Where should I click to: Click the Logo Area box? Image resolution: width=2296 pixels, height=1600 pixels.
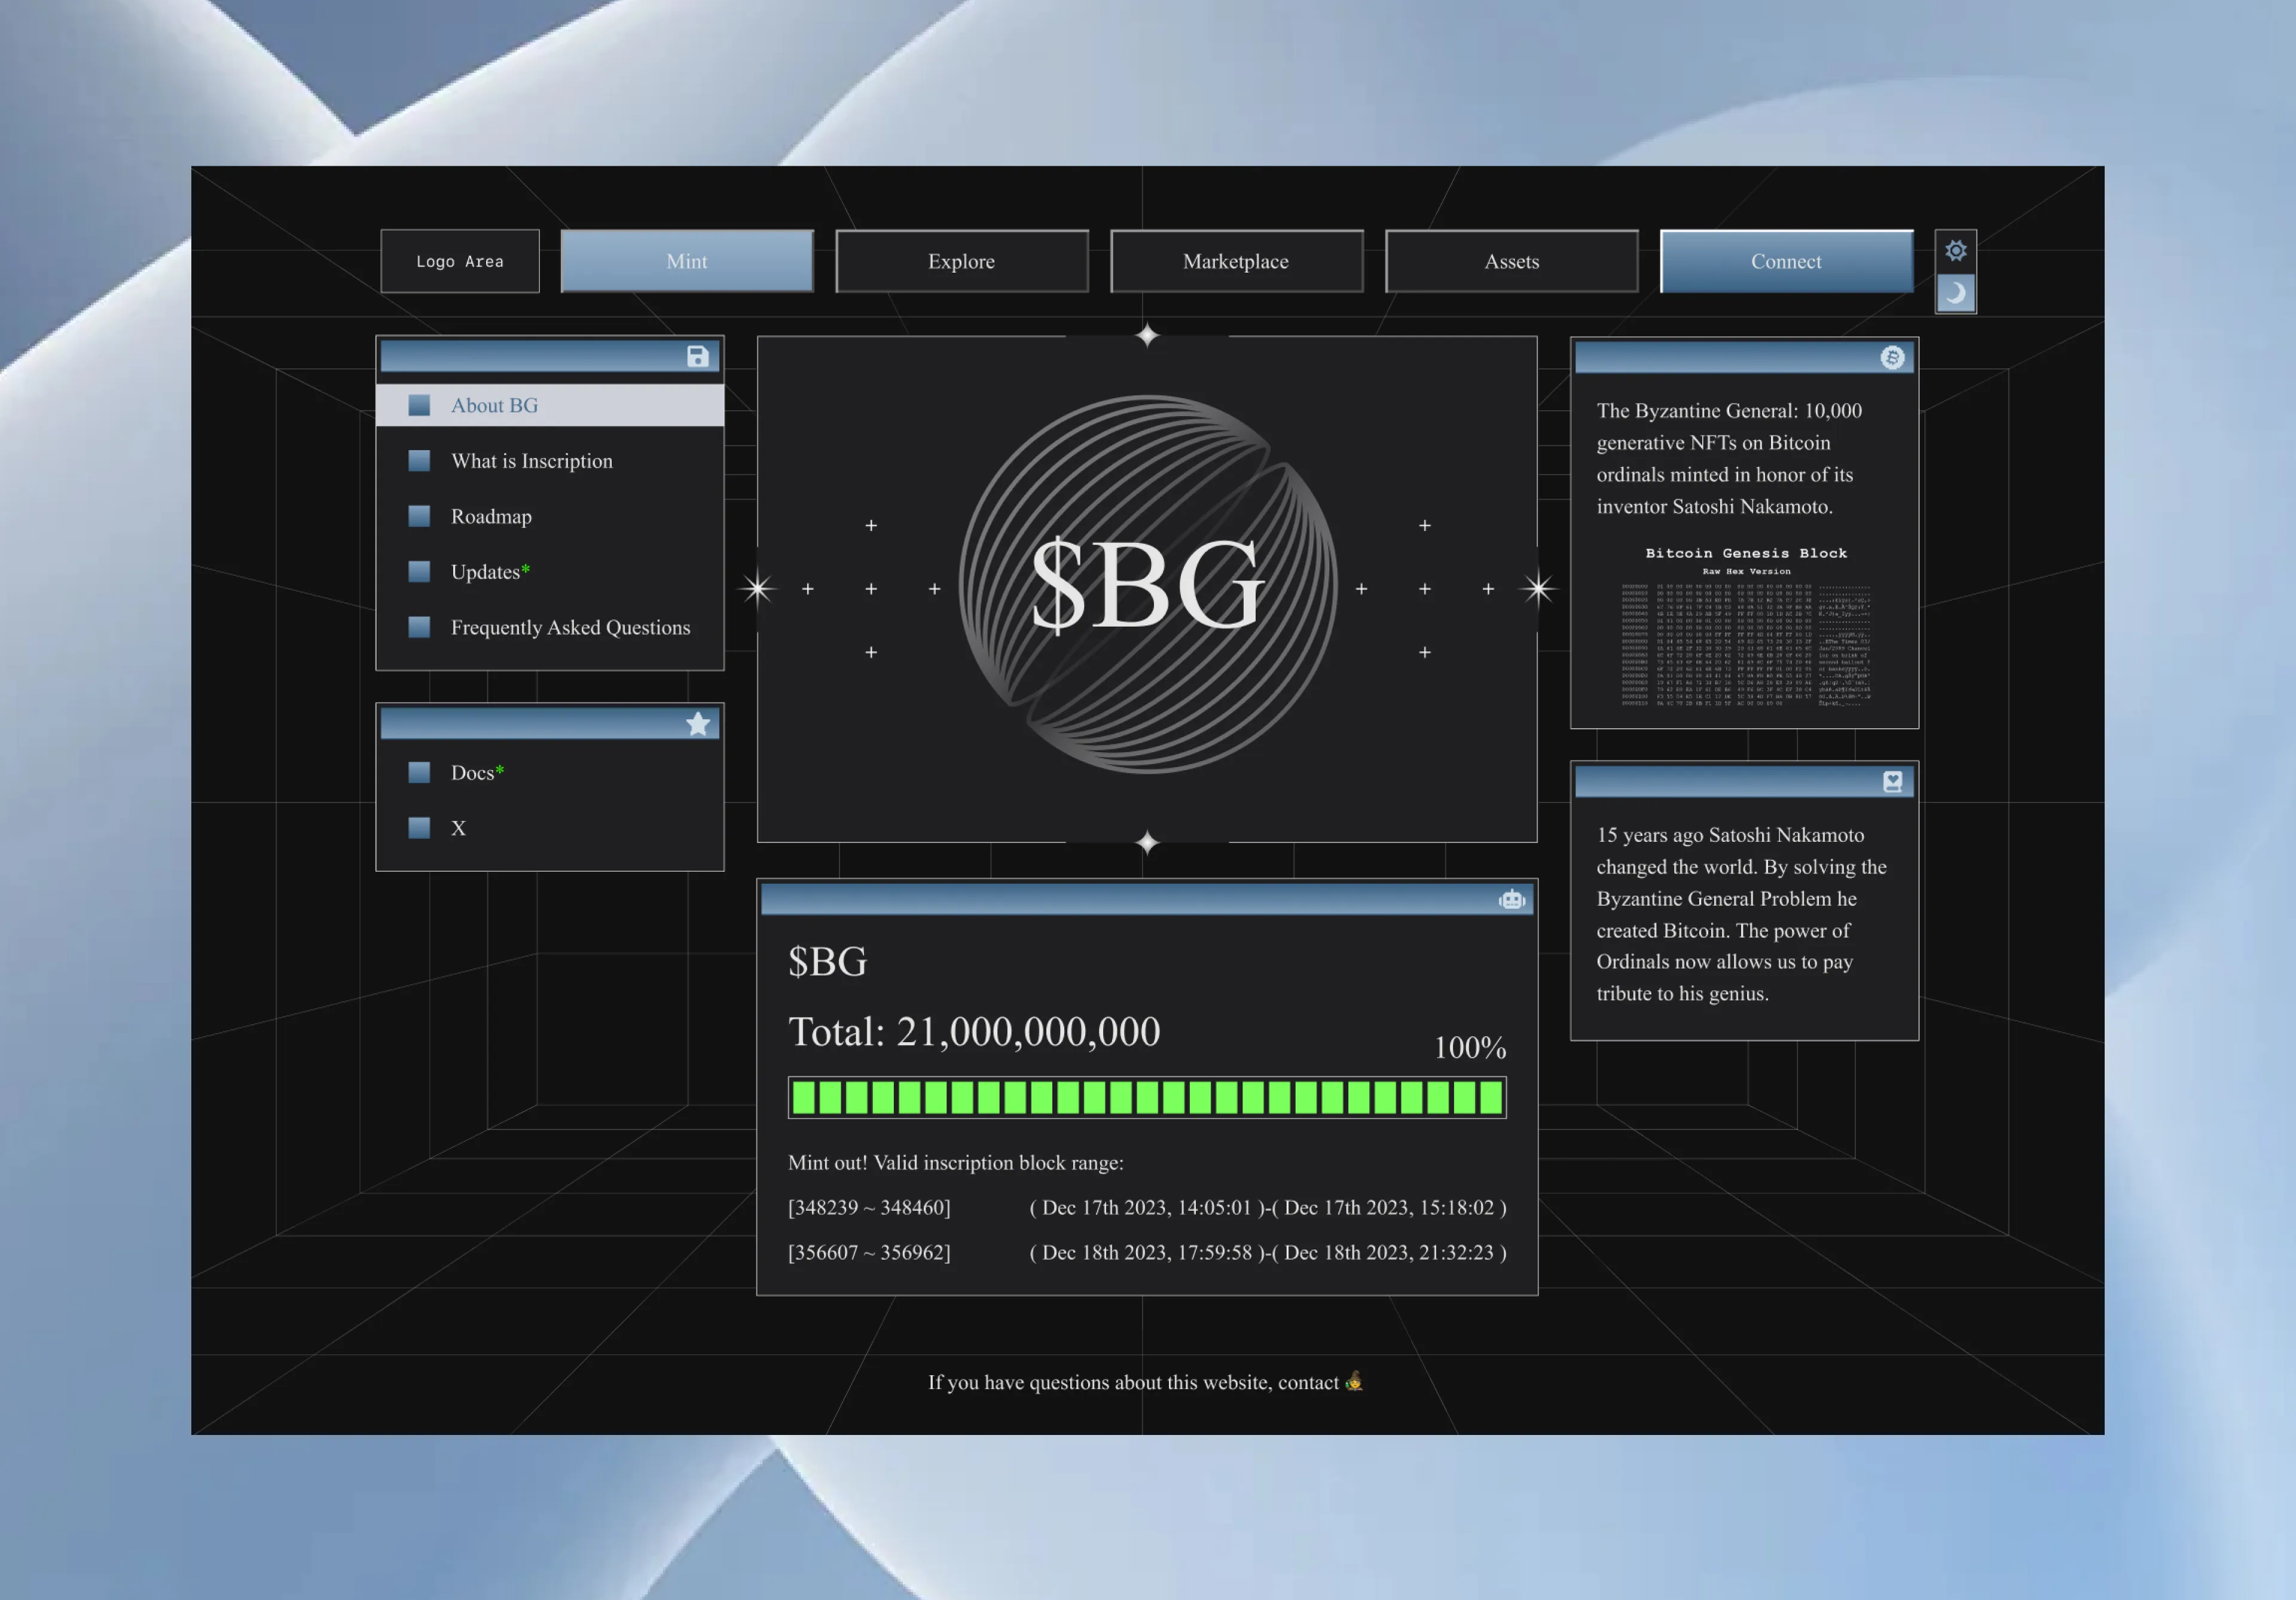(460, 261)
